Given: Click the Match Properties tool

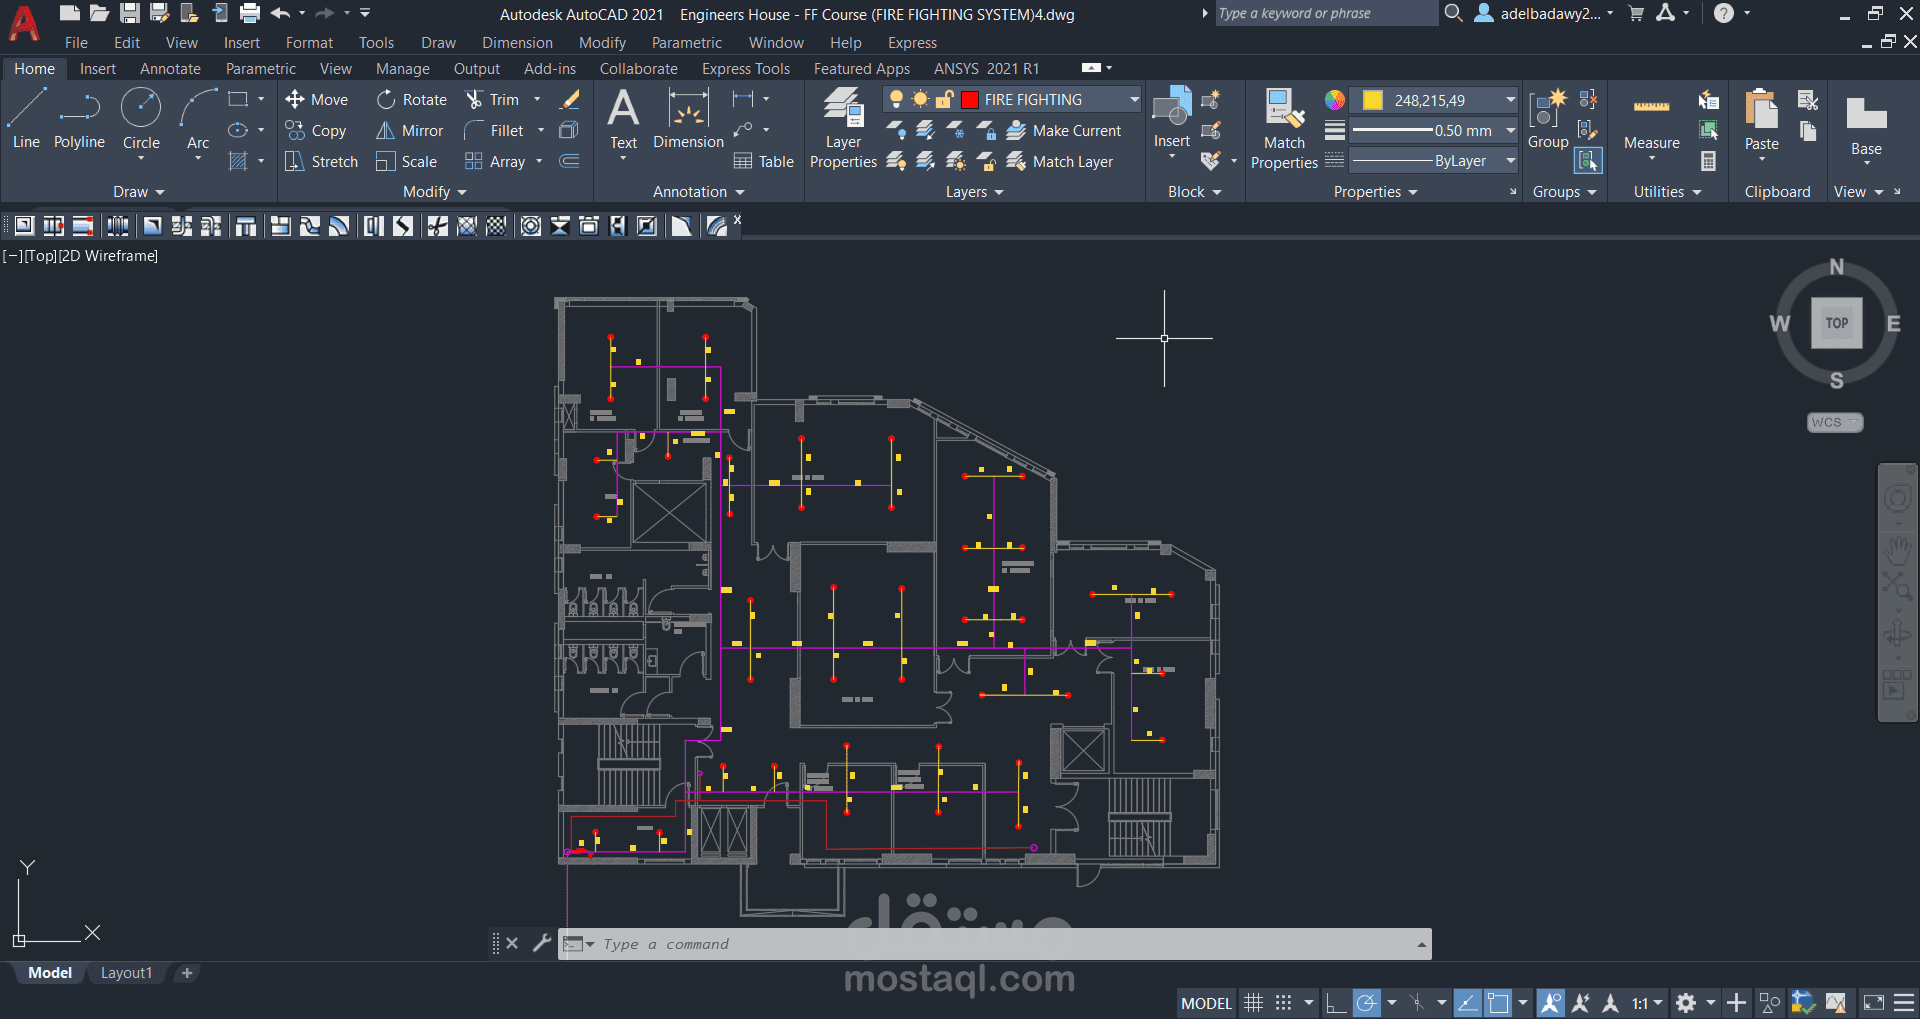Looking at the screenshot, I should point(1283,125).
